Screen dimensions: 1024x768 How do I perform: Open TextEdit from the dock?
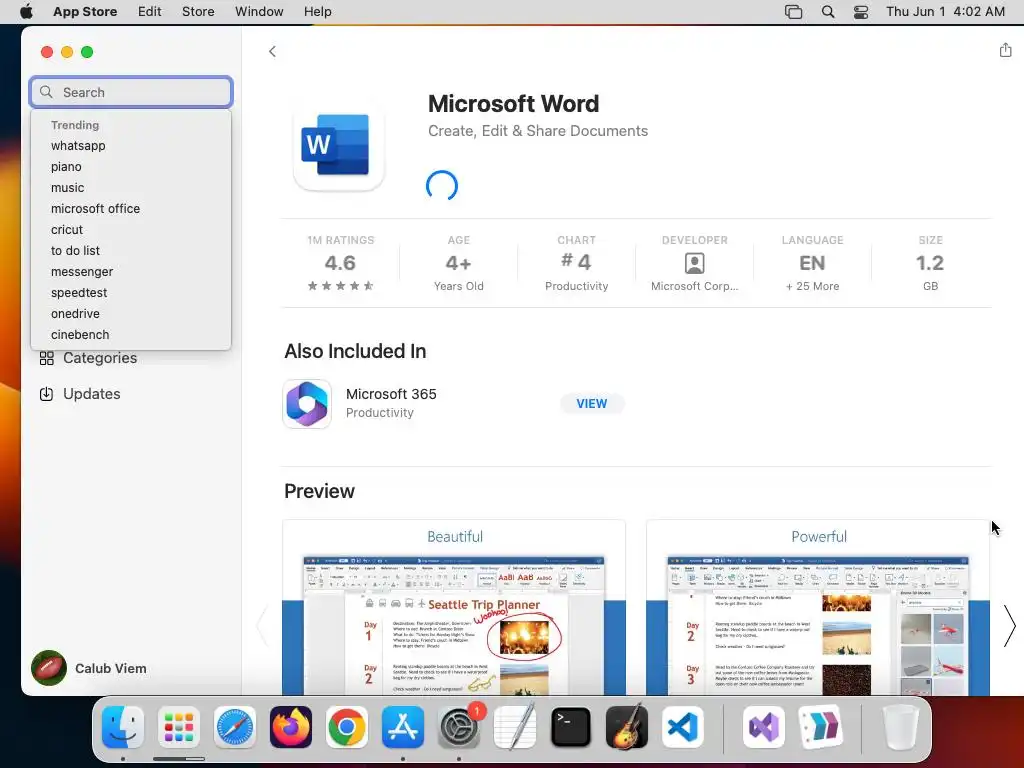pyautogui.click(x=515, y=727)
